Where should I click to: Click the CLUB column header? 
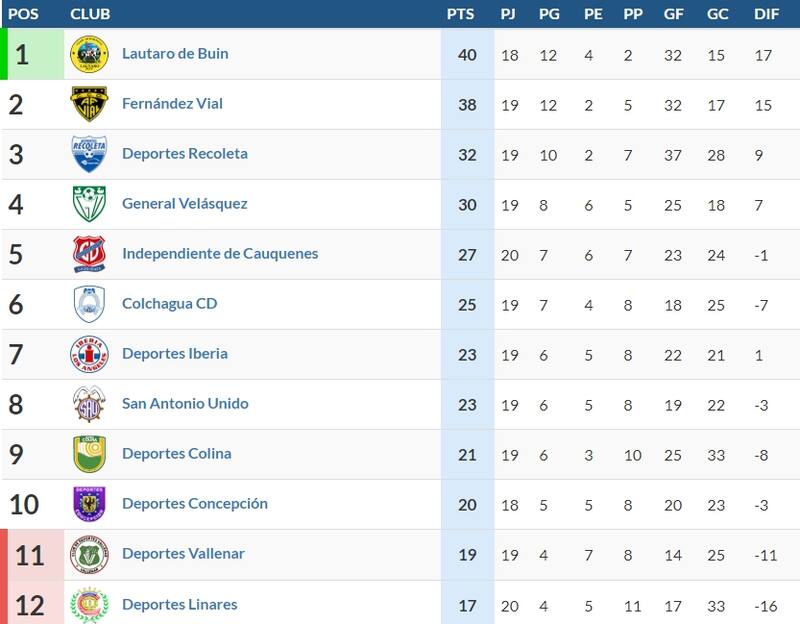pos(91,14)
